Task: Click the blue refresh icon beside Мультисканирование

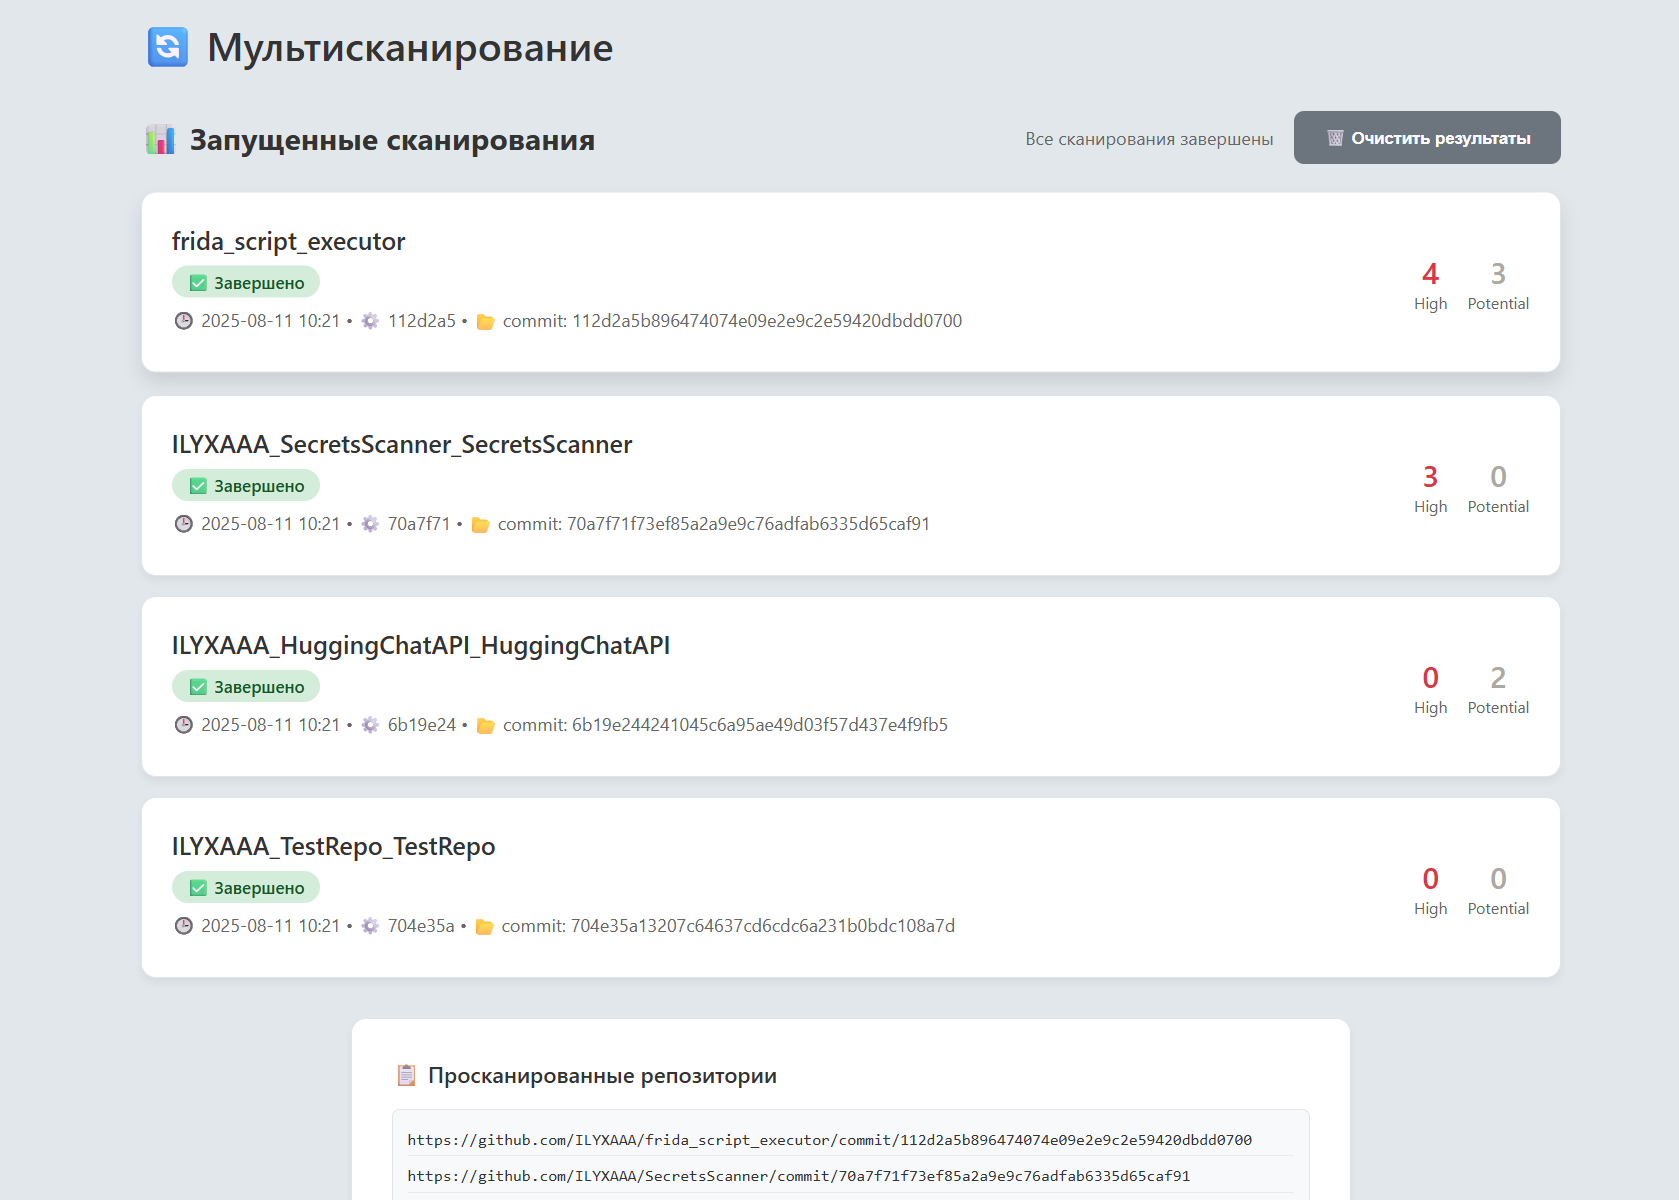Action: pos(168,47)
